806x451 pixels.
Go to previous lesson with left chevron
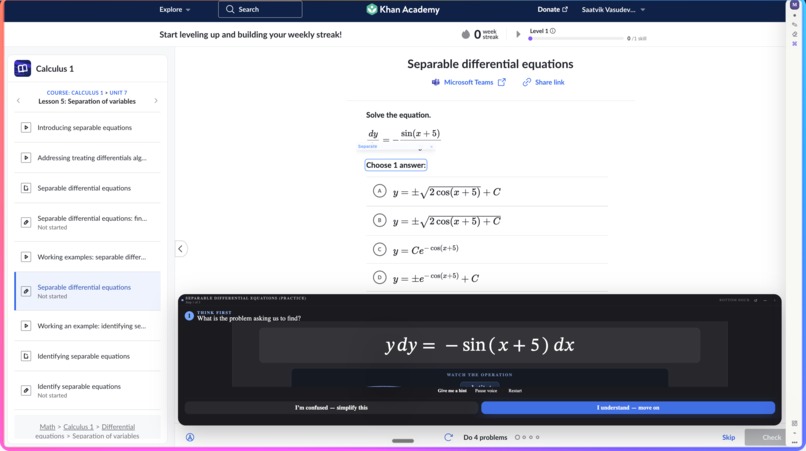coord(19,101)
